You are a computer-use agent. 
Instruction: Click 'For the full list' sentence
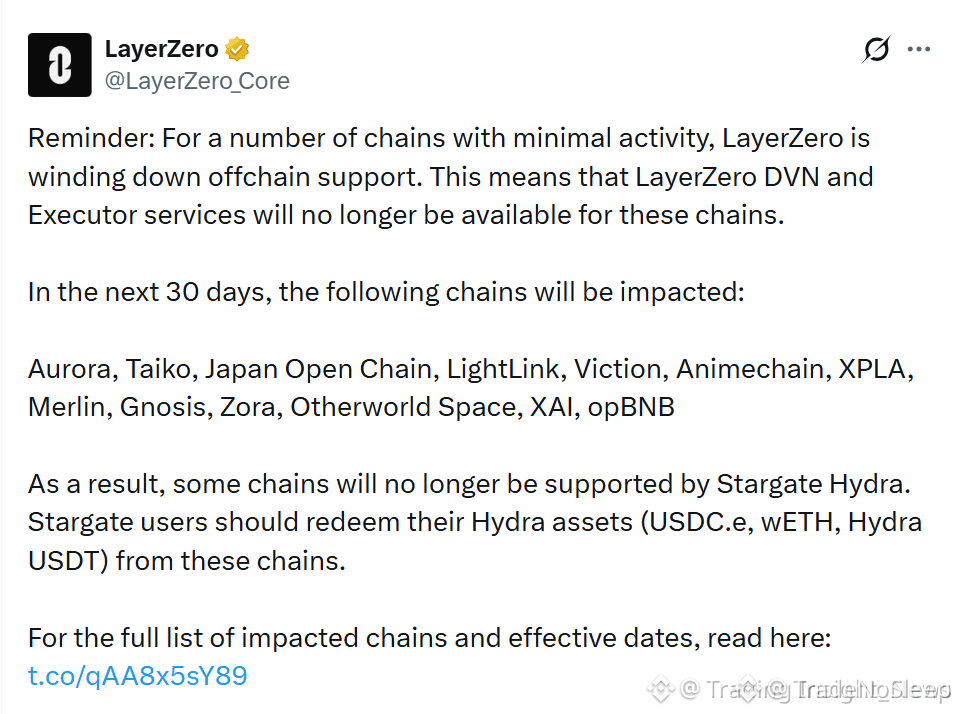[x=429, y=638]
